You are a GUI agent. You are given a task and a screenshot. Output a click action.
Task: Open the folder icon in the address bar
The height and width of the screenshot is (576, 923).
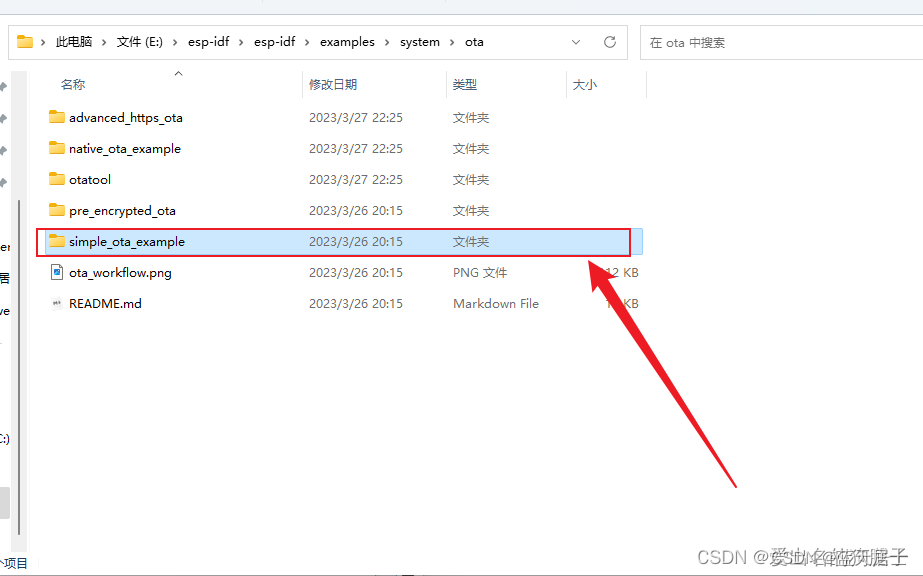point(27,42)
